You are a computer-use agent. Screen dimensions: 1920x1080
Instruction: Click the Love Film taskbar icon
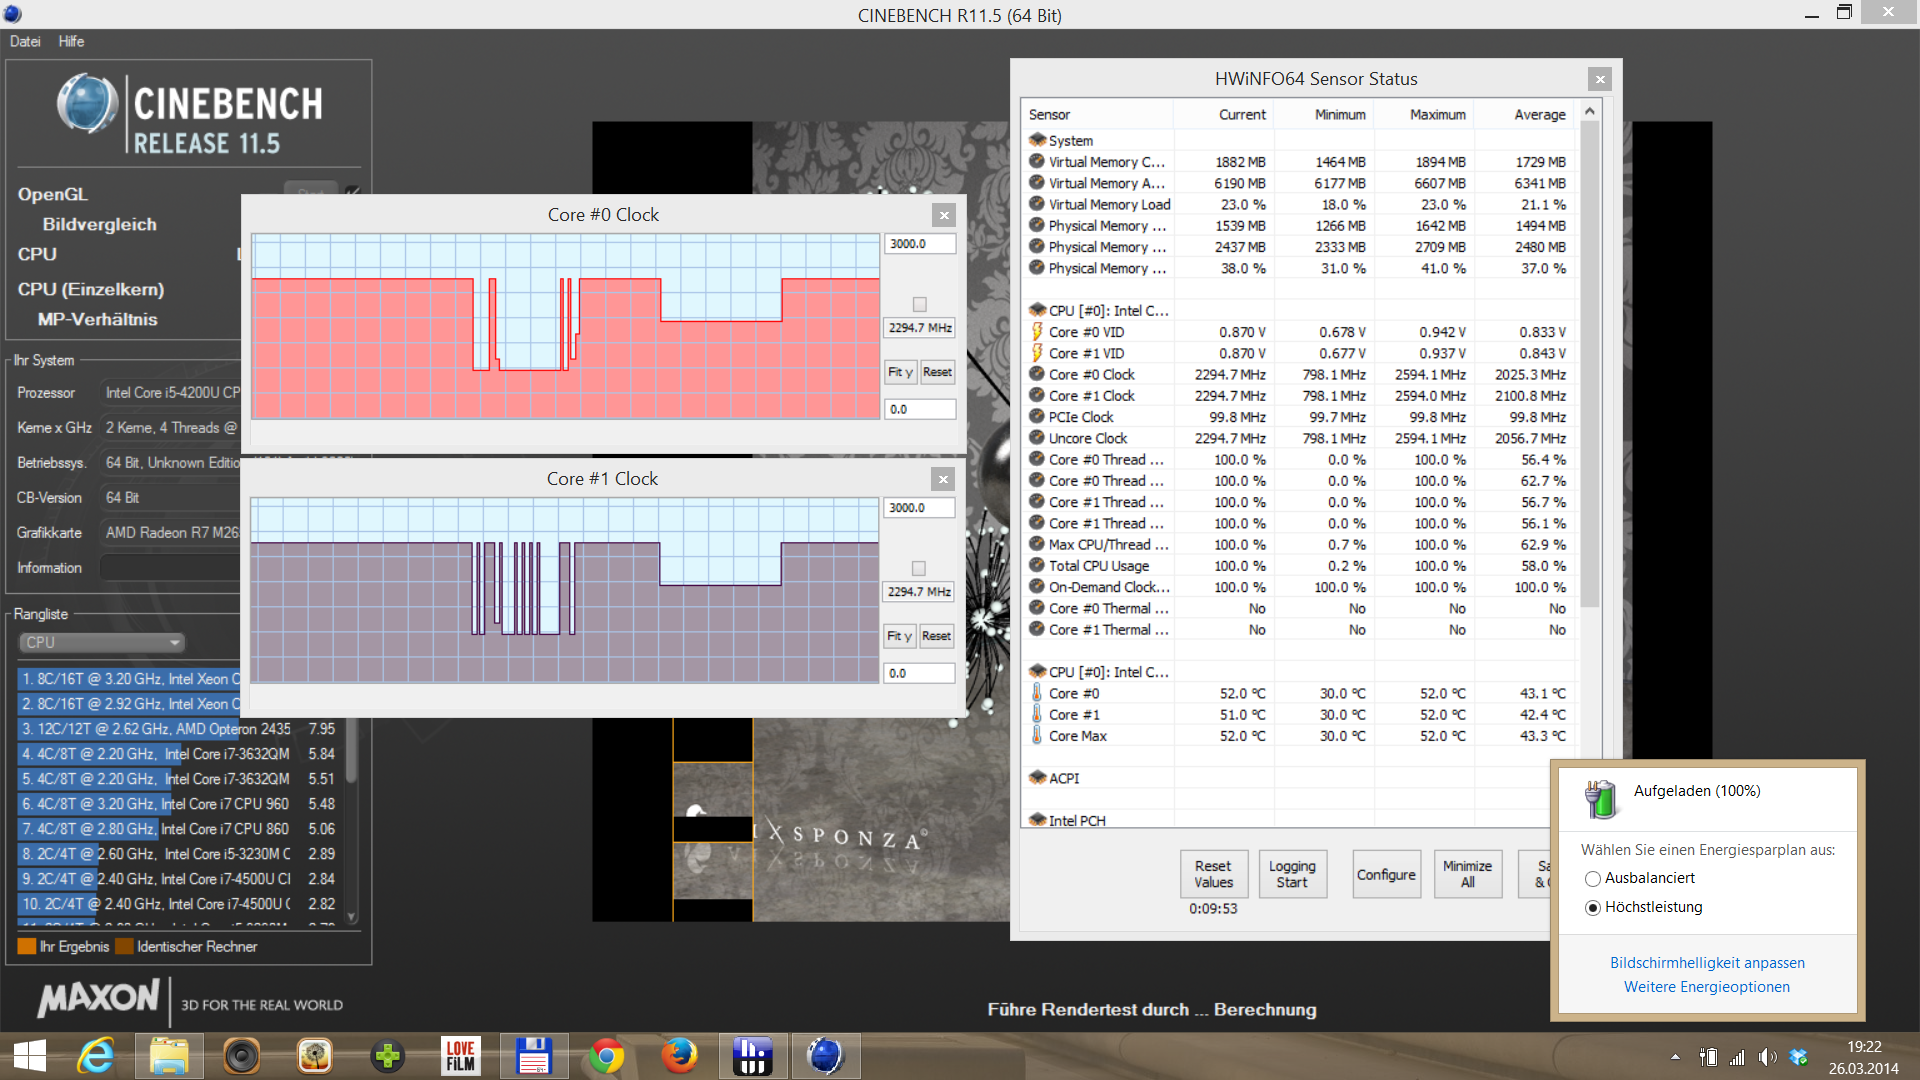[x=460, y=1056]
